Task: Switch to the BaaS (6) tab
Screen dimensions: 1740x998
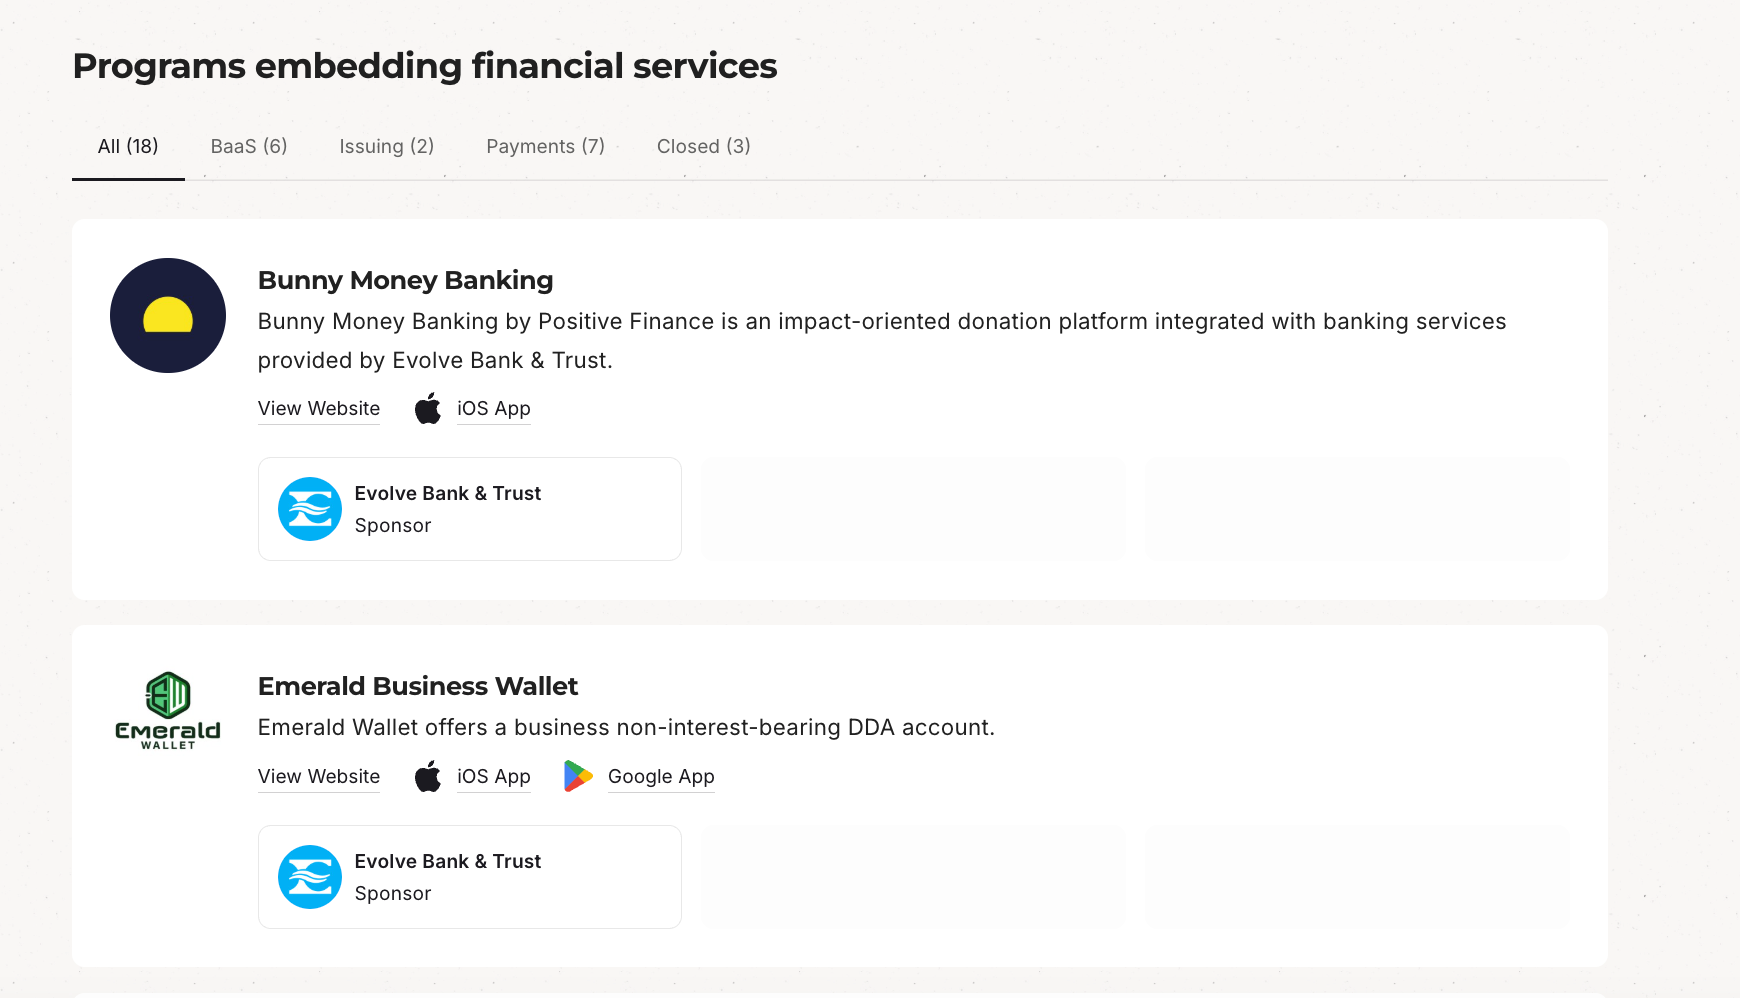Action: [x=249, y=146]
